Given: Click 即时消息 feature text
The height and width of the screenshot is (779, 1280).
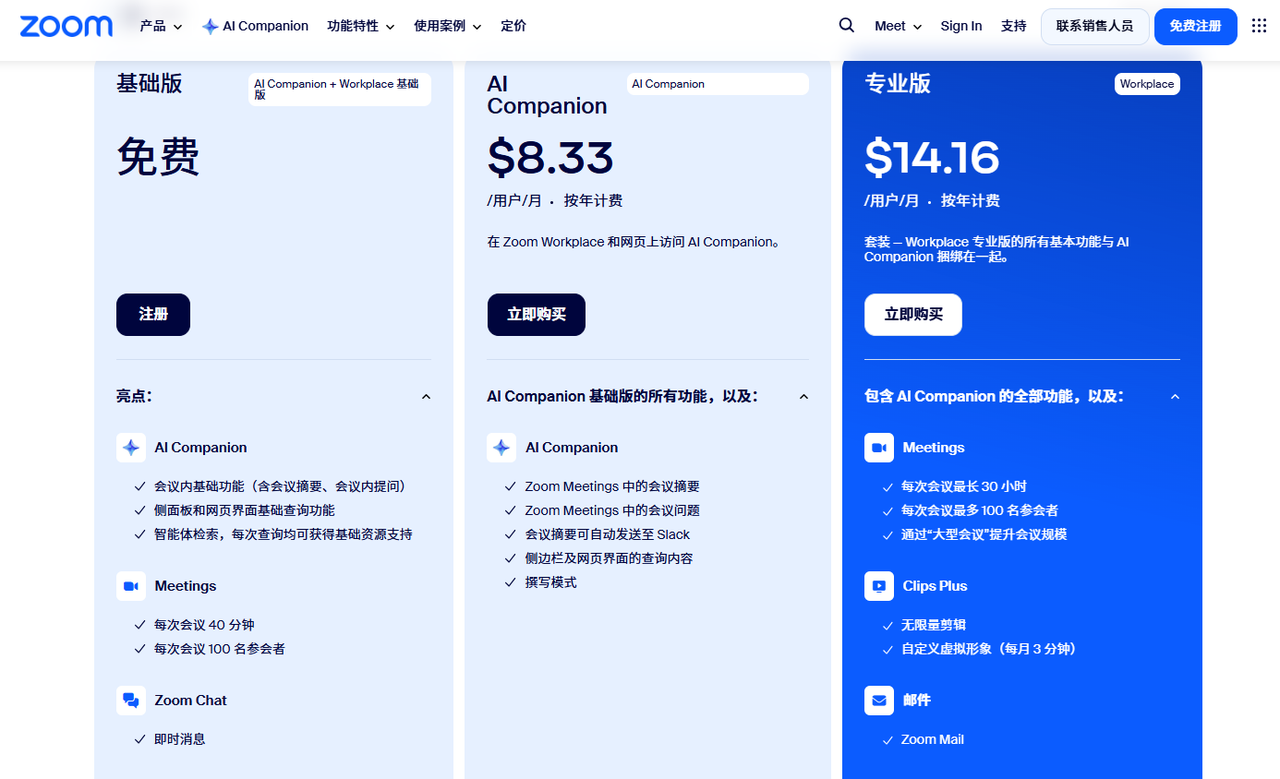Looking at the screenshot, I should click(x=179, y=740).
